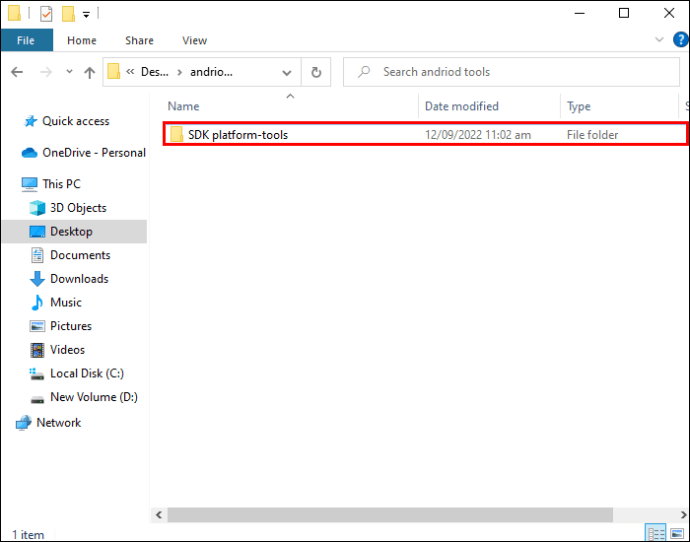Image resolution: width=690 pixels, height=542 pixels.
Task: Refresh the current folder view
Action: click(316, 72)
